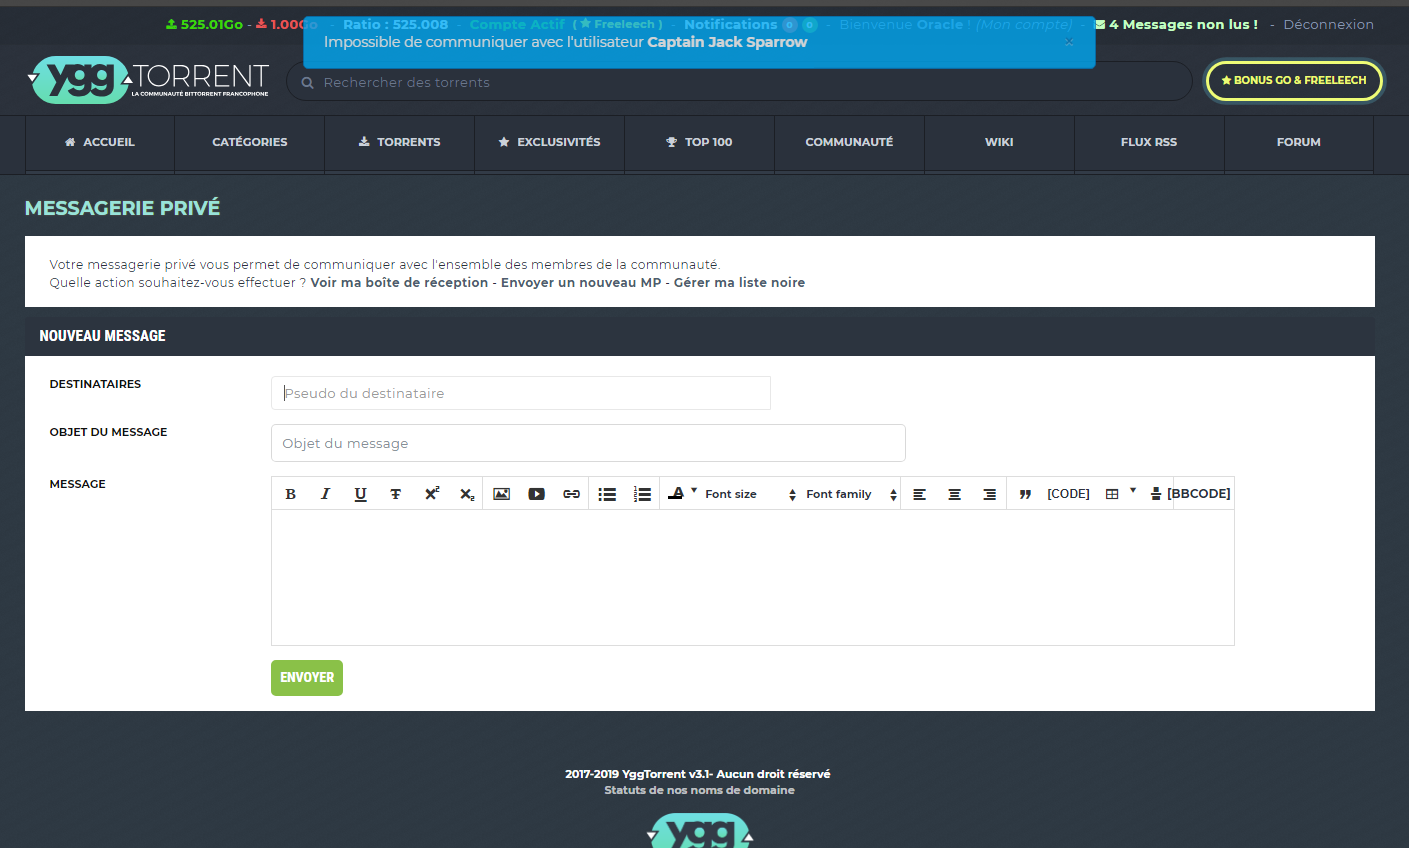
Task: Open the Font family dropdown
Action: tap(851, 494)
